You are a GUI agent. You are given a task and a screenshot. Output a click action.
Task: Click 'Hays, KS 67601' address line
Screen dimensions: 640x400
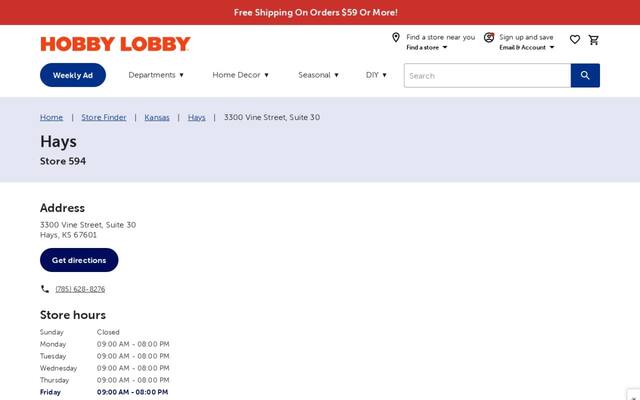point(68,235)
